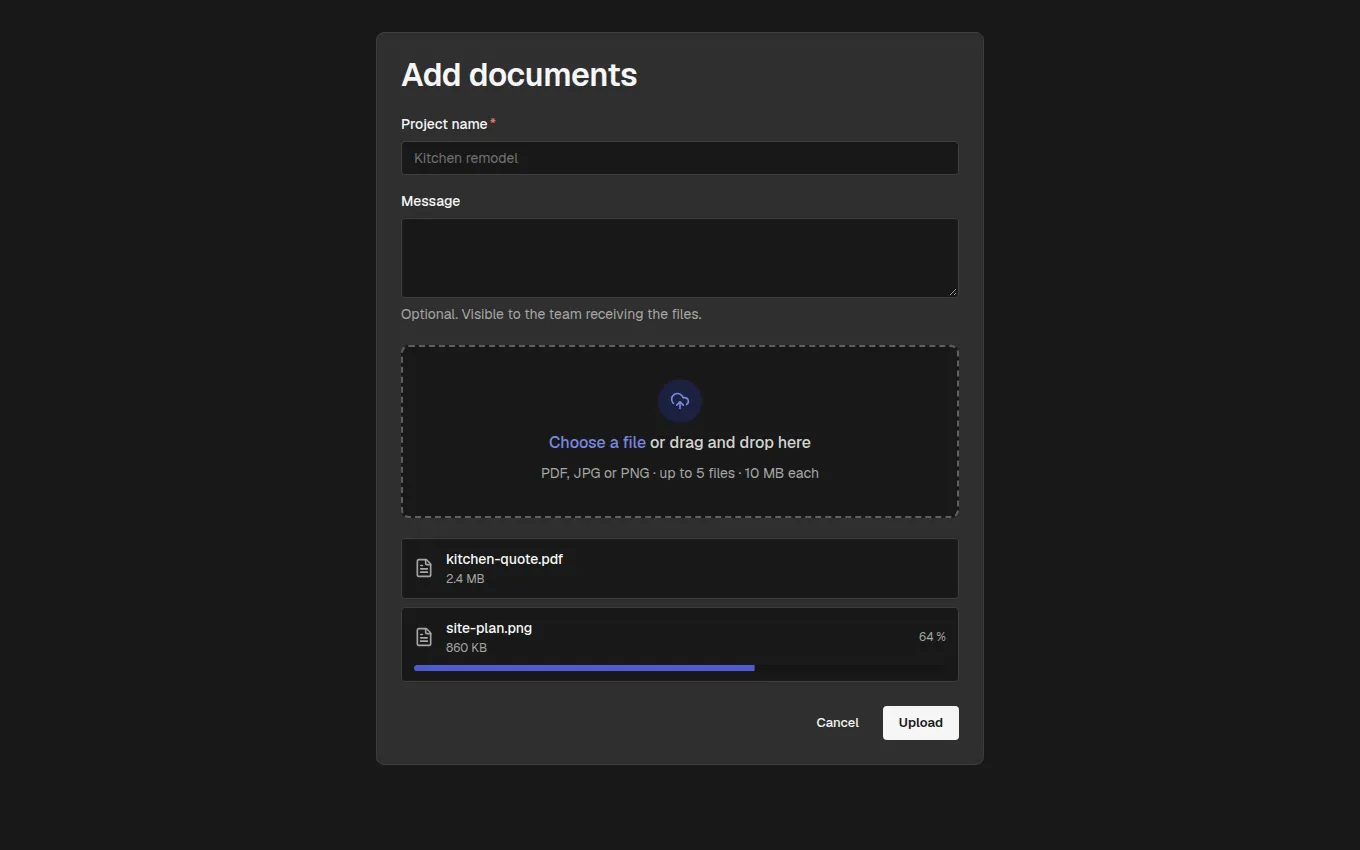Click the Message field label

pos(431,201)
